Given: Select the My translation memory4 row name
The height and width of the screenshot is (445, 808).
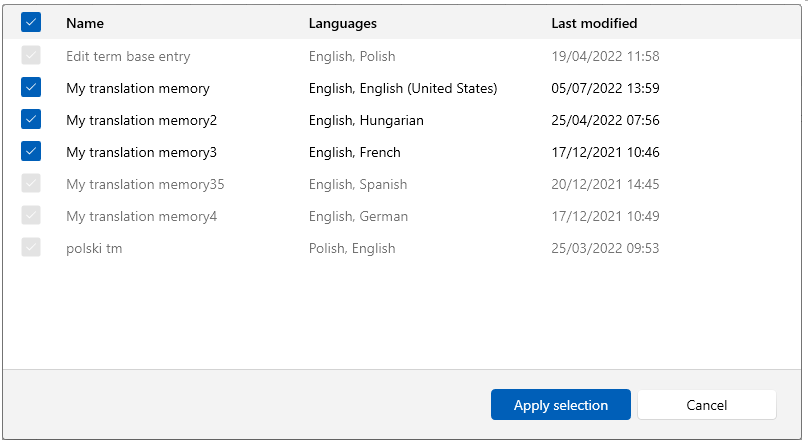Looking at the screenshot, I should [141, 216].
